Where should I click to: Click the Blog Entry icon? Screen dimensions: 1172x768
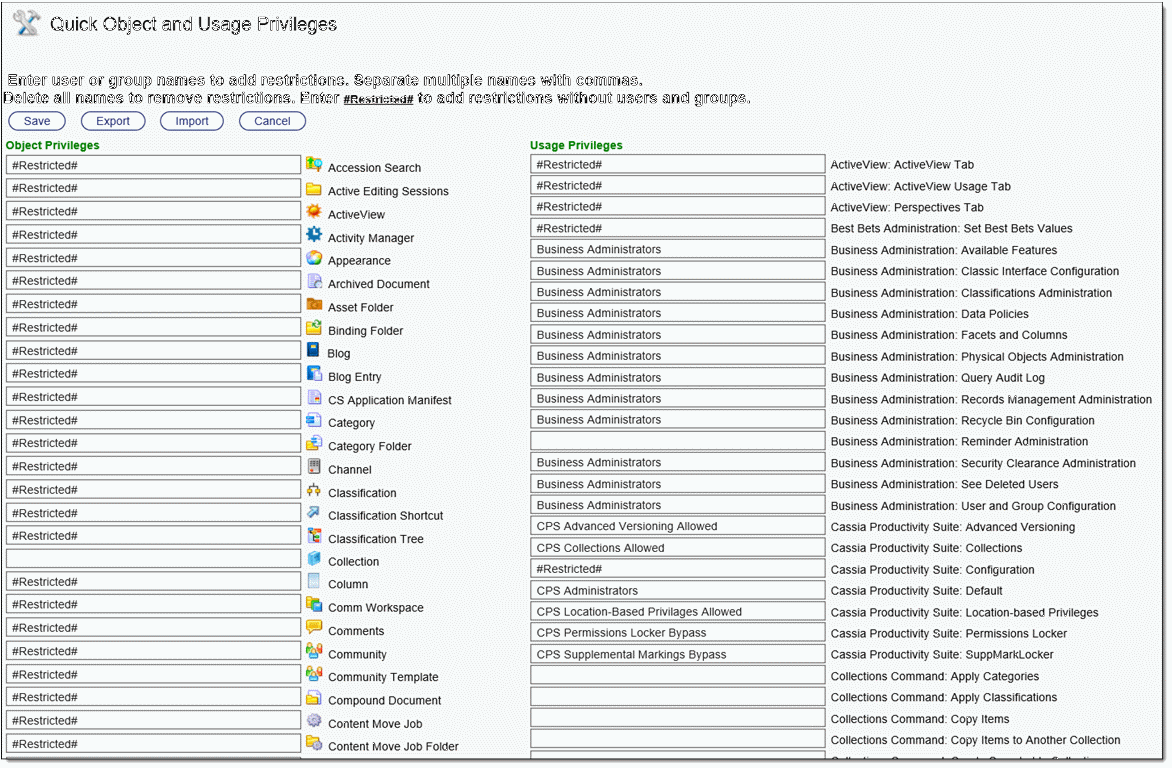click(314, 374)
